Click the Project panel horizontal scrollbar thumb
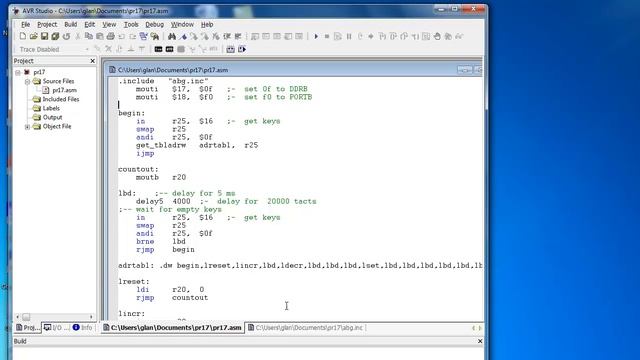Image resolution: width=640 pixels, height=360 pixels. click(26, 317)
